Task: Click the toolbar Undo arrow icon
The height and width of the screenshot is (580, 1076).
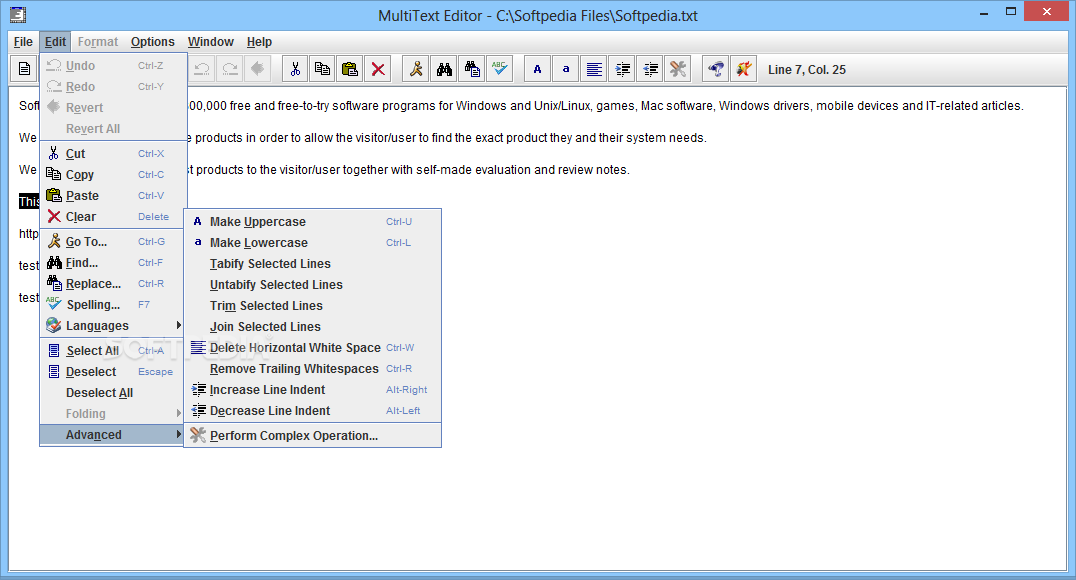Action: coord(202,69)
